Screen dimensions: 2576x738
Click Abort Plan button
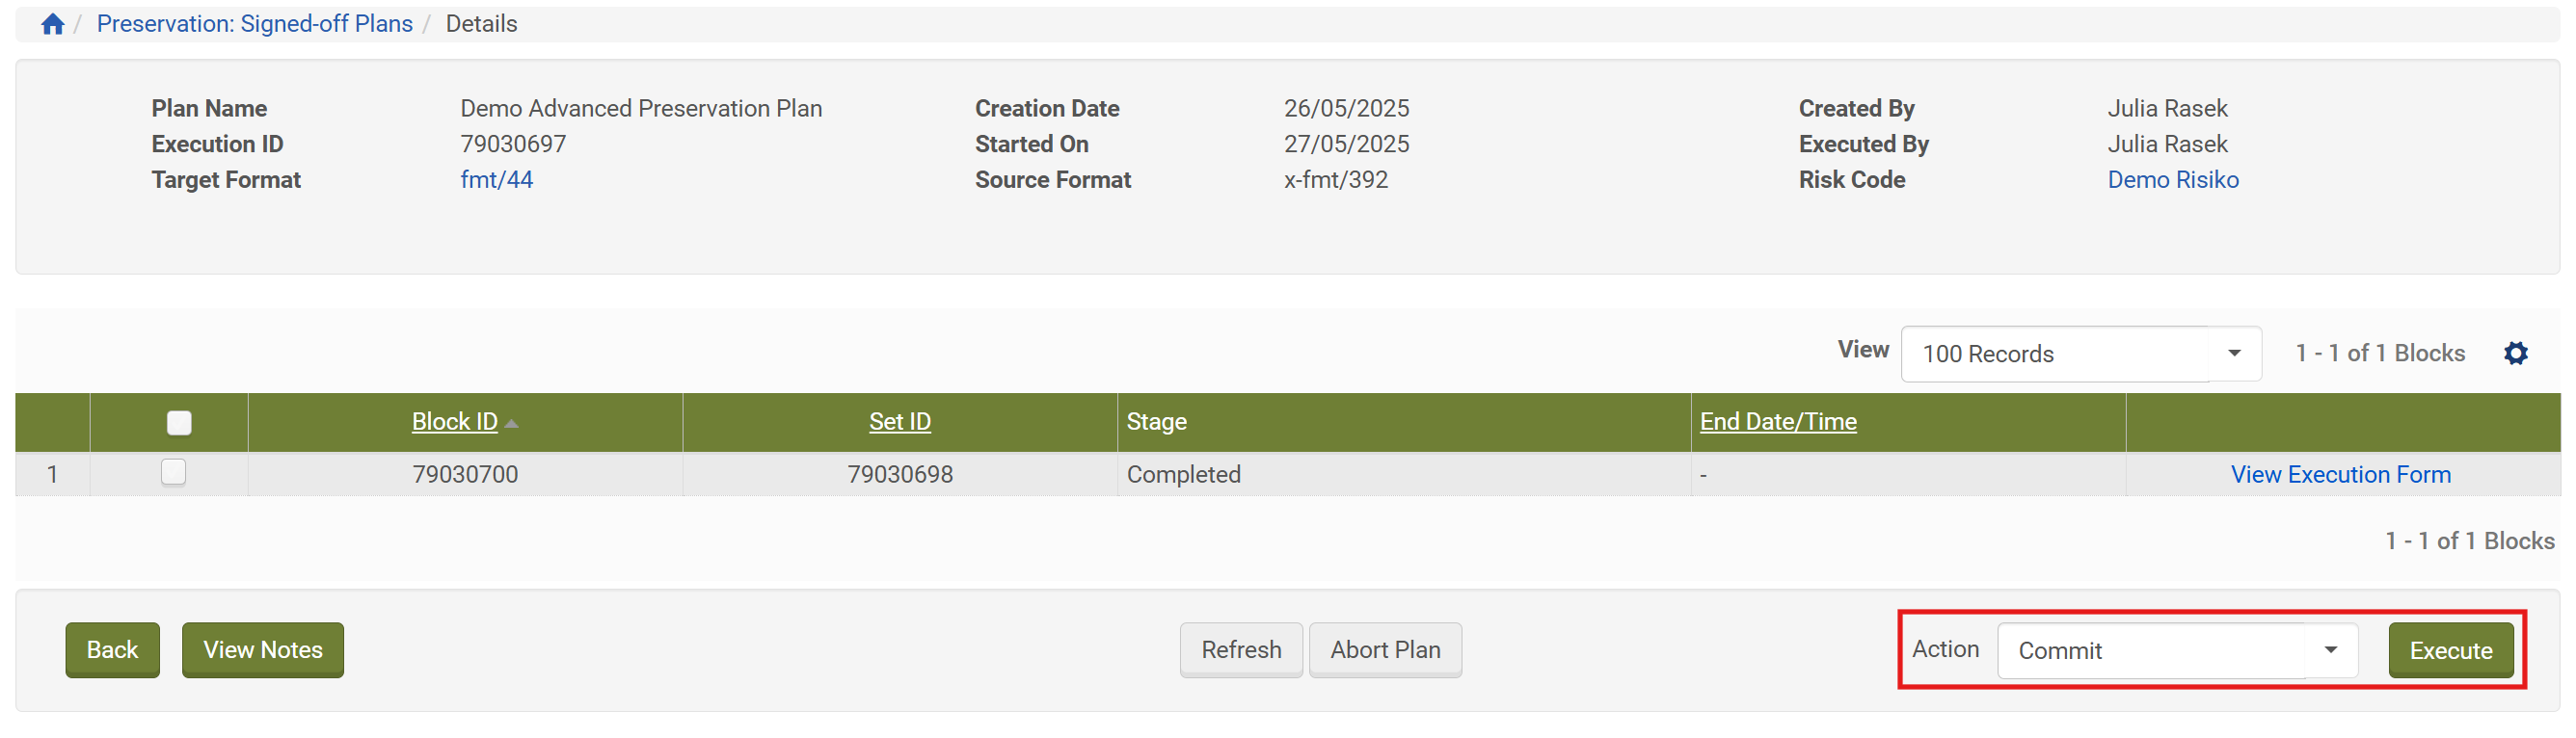point(1384,650)
